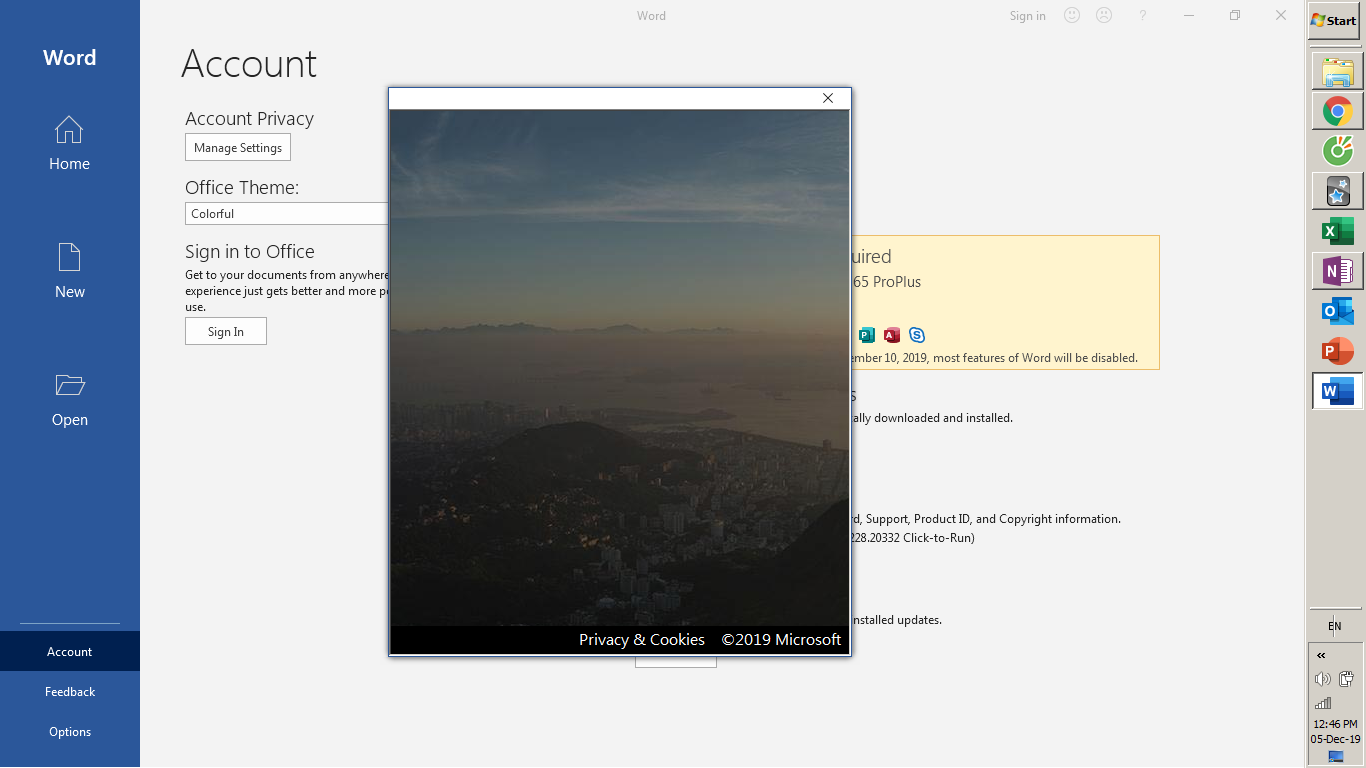Open Help via the question mark icon
The image size is (1366, 768).
tap(1143, 16)
